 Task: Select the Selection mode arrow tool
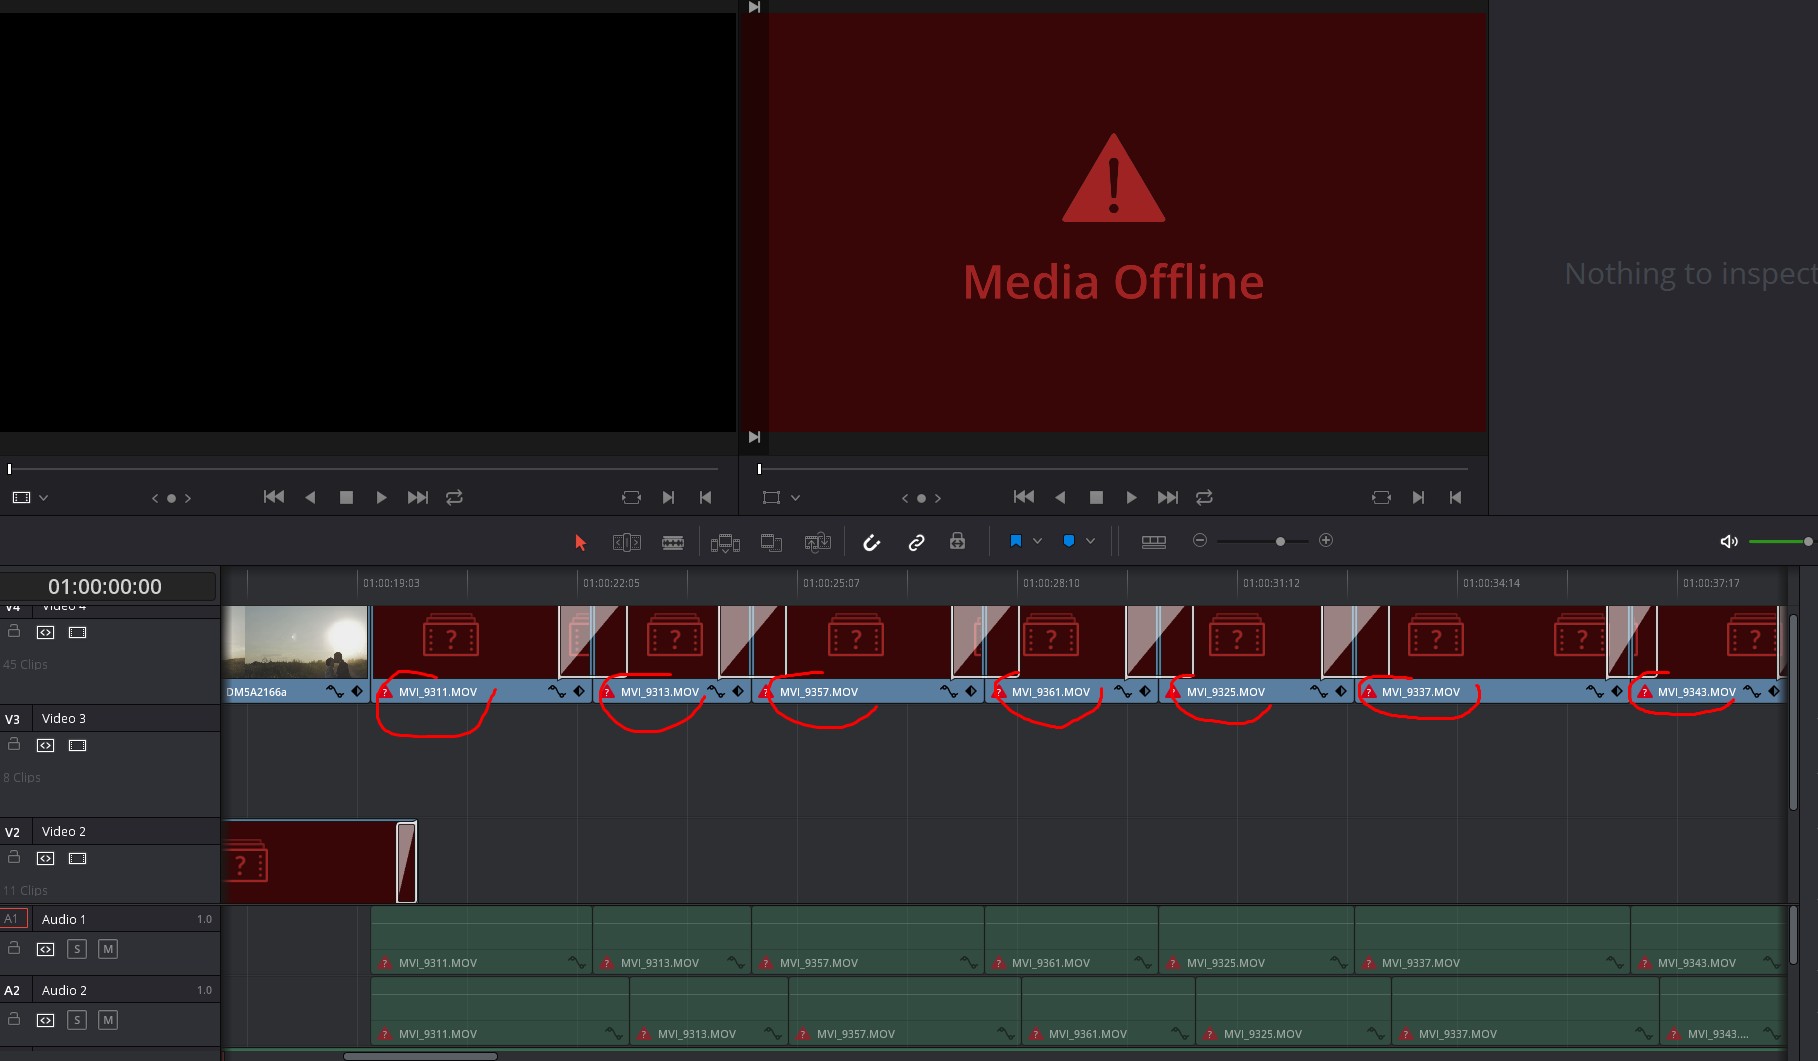[580, 542]
